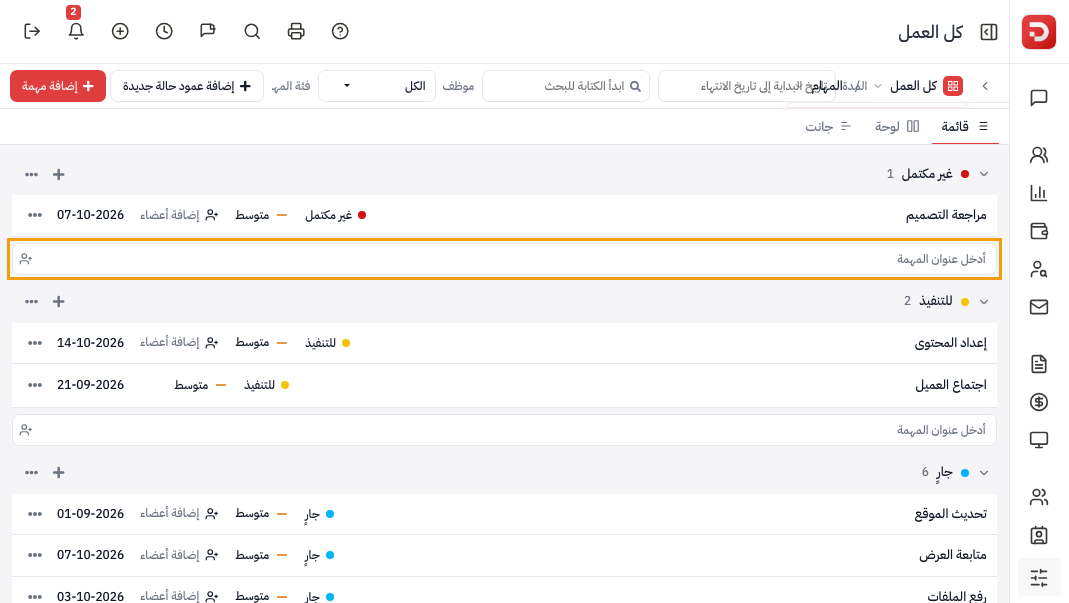Open the help question-mark icon

pyautogui.click(x=340, y=31)
